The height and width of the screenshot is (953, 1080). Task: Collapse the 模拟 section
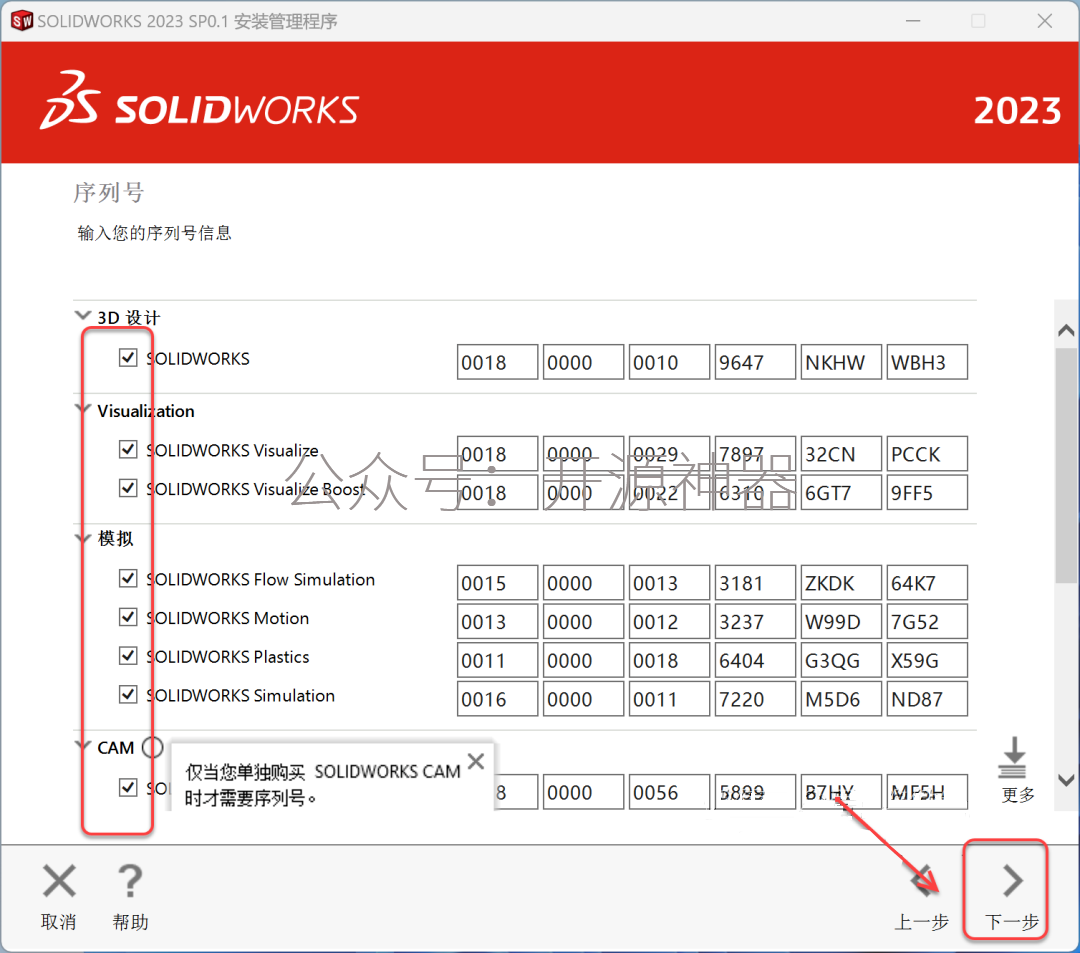(x=83, y=537)
